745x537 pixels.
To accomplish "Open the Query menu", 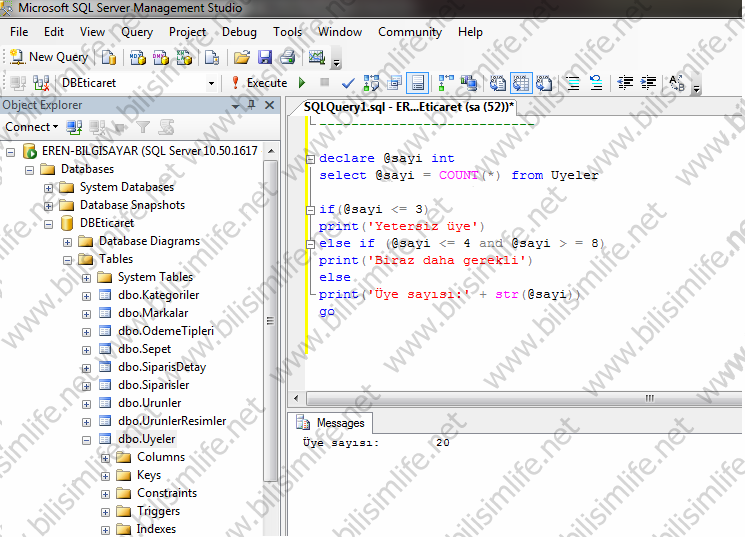I will tap(137, 32).
